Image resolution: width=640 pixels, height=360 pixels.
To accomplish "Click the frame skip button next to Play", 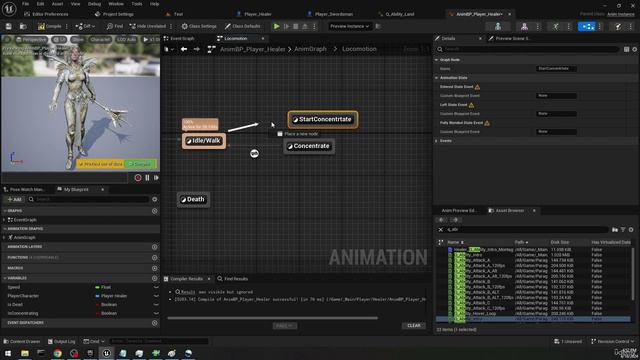I will click(x=287, y=26).
